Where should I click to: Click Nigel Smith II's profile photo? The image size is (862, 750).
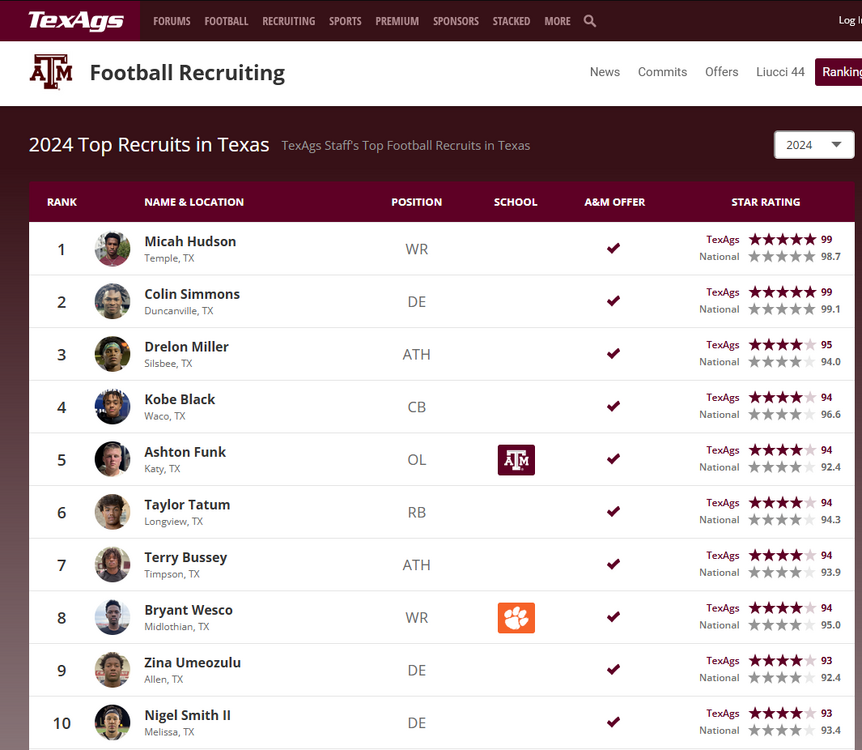coord(112,722)
